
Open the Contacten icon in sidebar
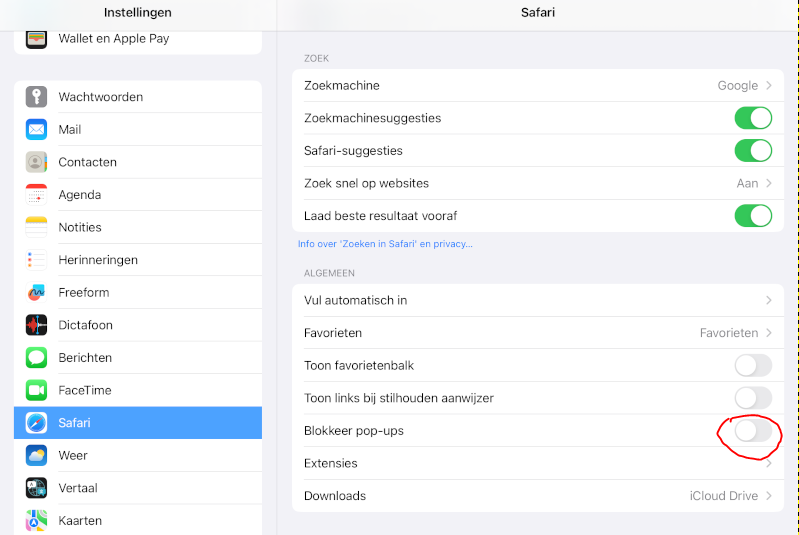point(37,162)
